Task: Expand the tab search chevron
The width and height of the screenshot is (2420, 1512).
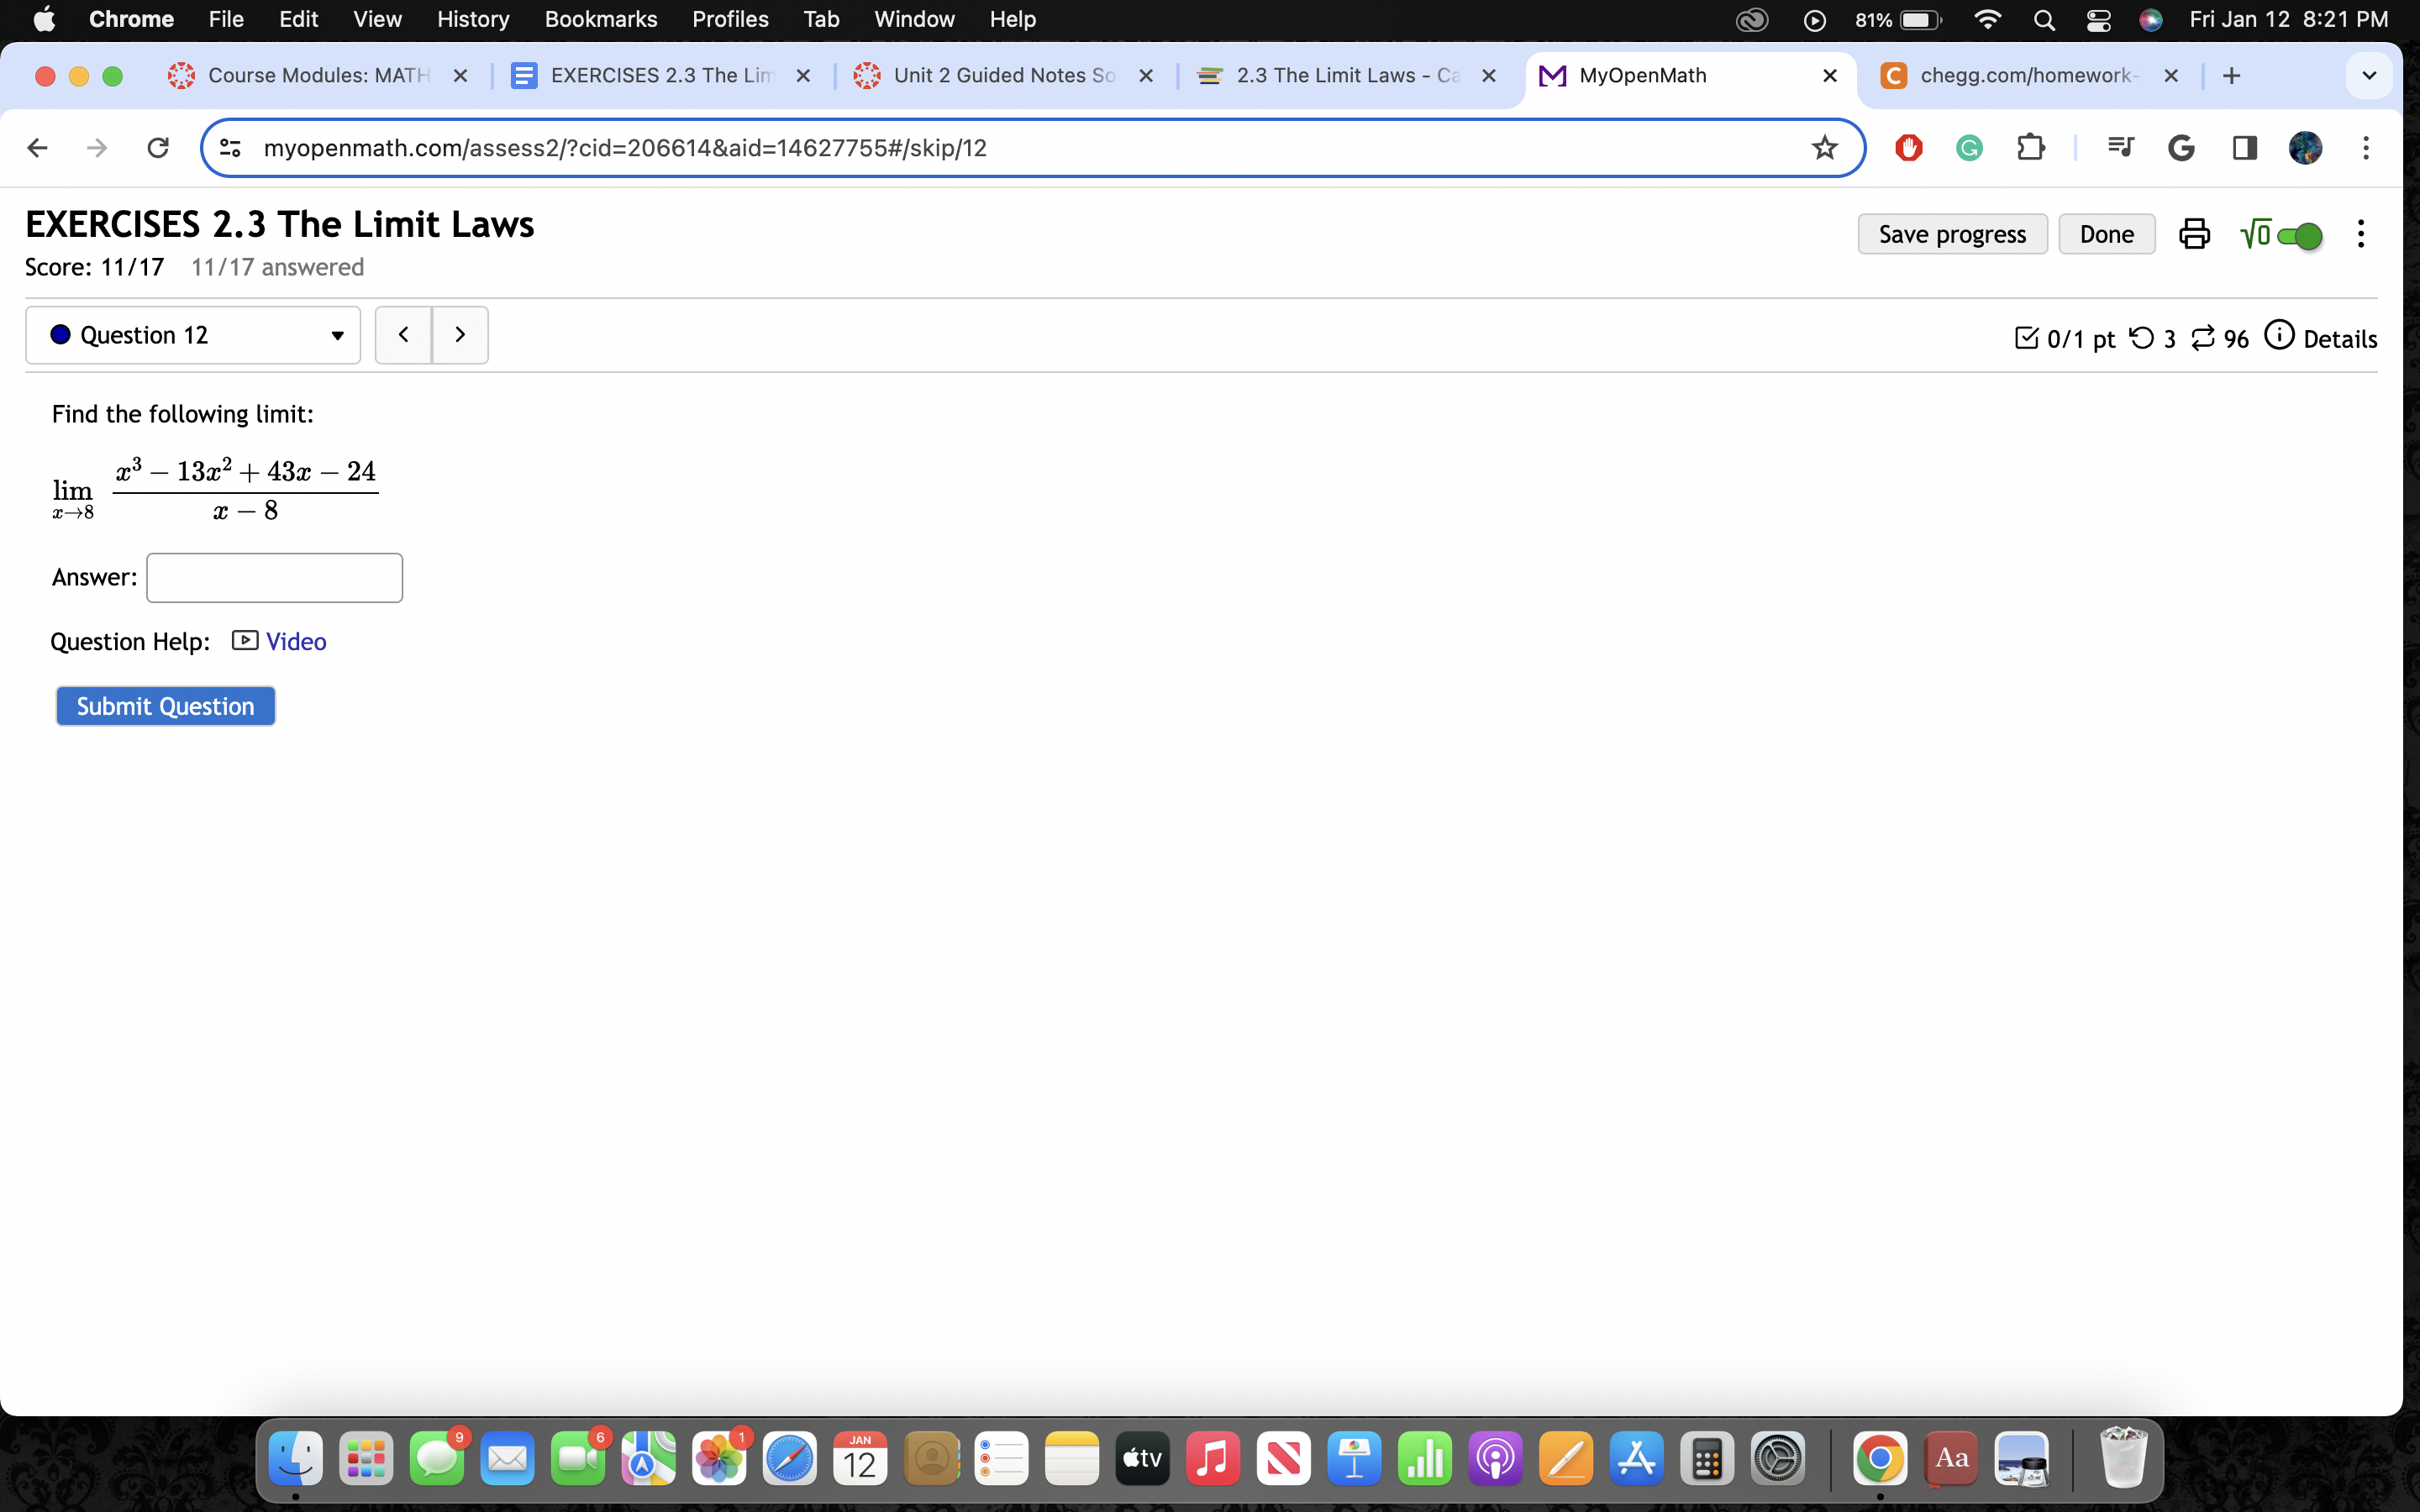Action: click(2368, 76)
